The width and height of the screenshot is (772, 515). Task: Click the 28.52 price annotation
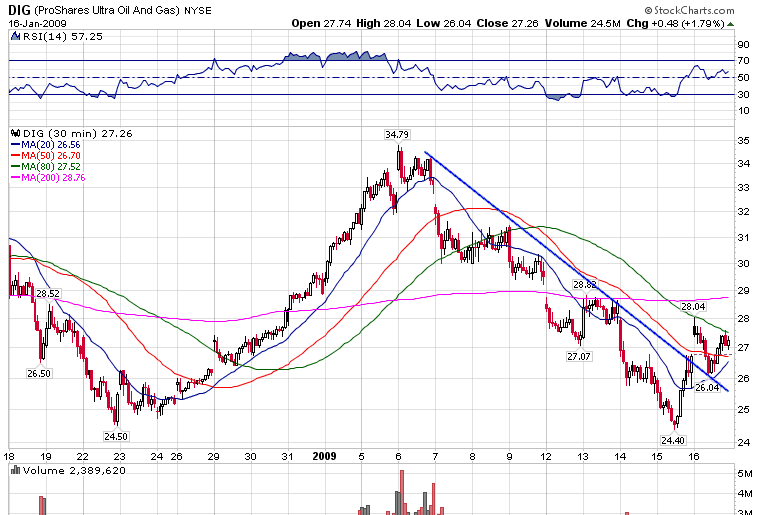click(x=48, y=293)
